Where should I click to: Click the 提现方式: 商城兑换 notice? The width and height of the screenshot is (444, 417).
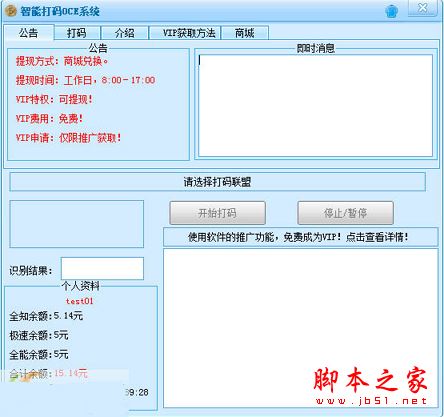[62, 61]
